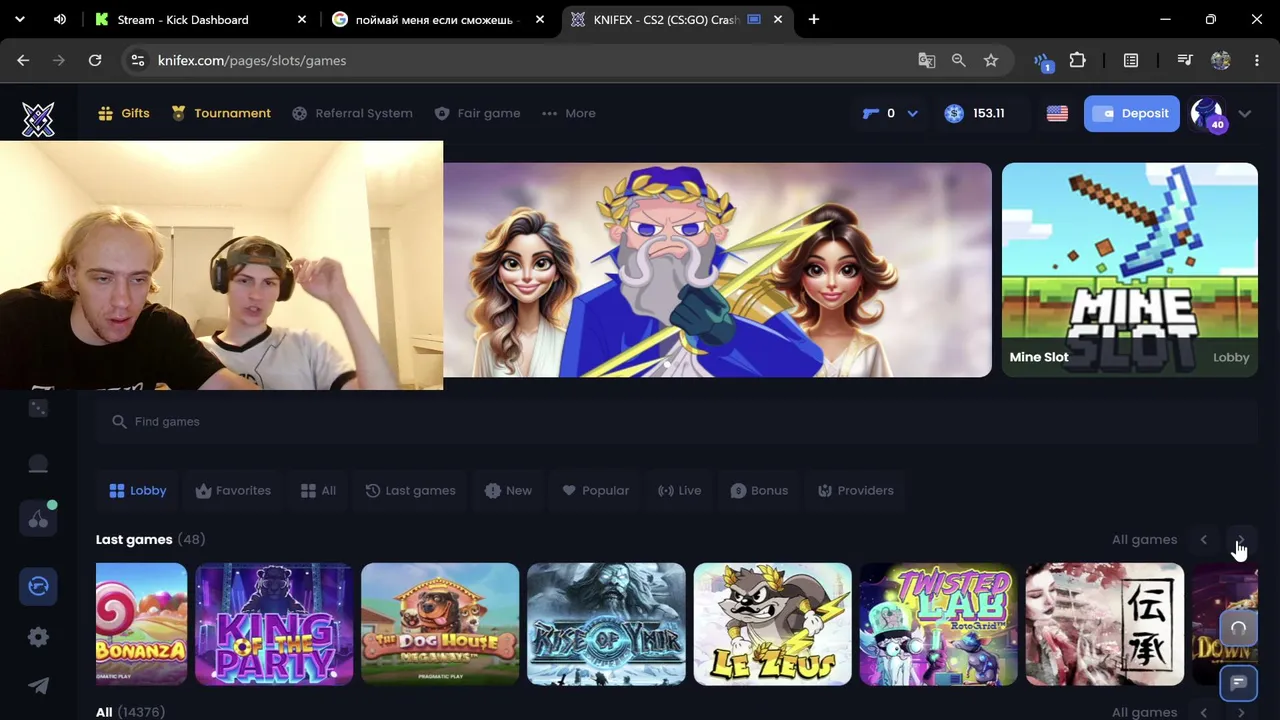Open the dice games sidebar icon

38,408
